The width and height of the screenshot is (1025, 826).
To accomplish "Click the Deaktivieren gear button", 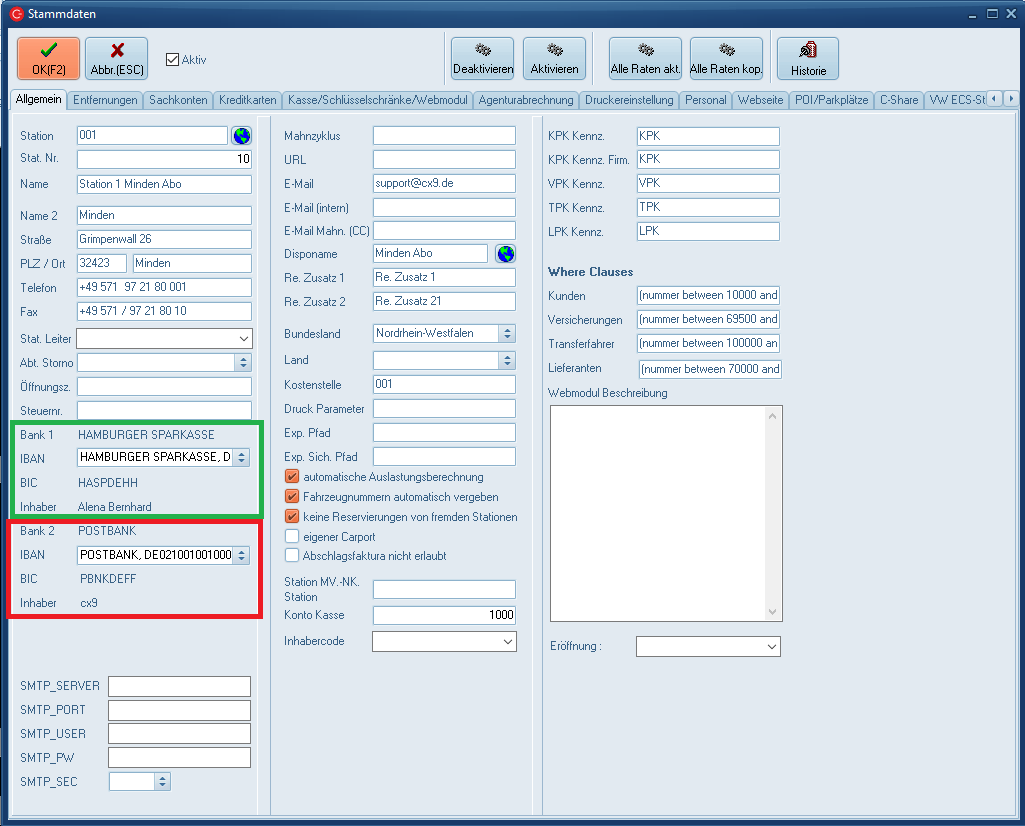I will pyautogui.click(x=482, y=59).
